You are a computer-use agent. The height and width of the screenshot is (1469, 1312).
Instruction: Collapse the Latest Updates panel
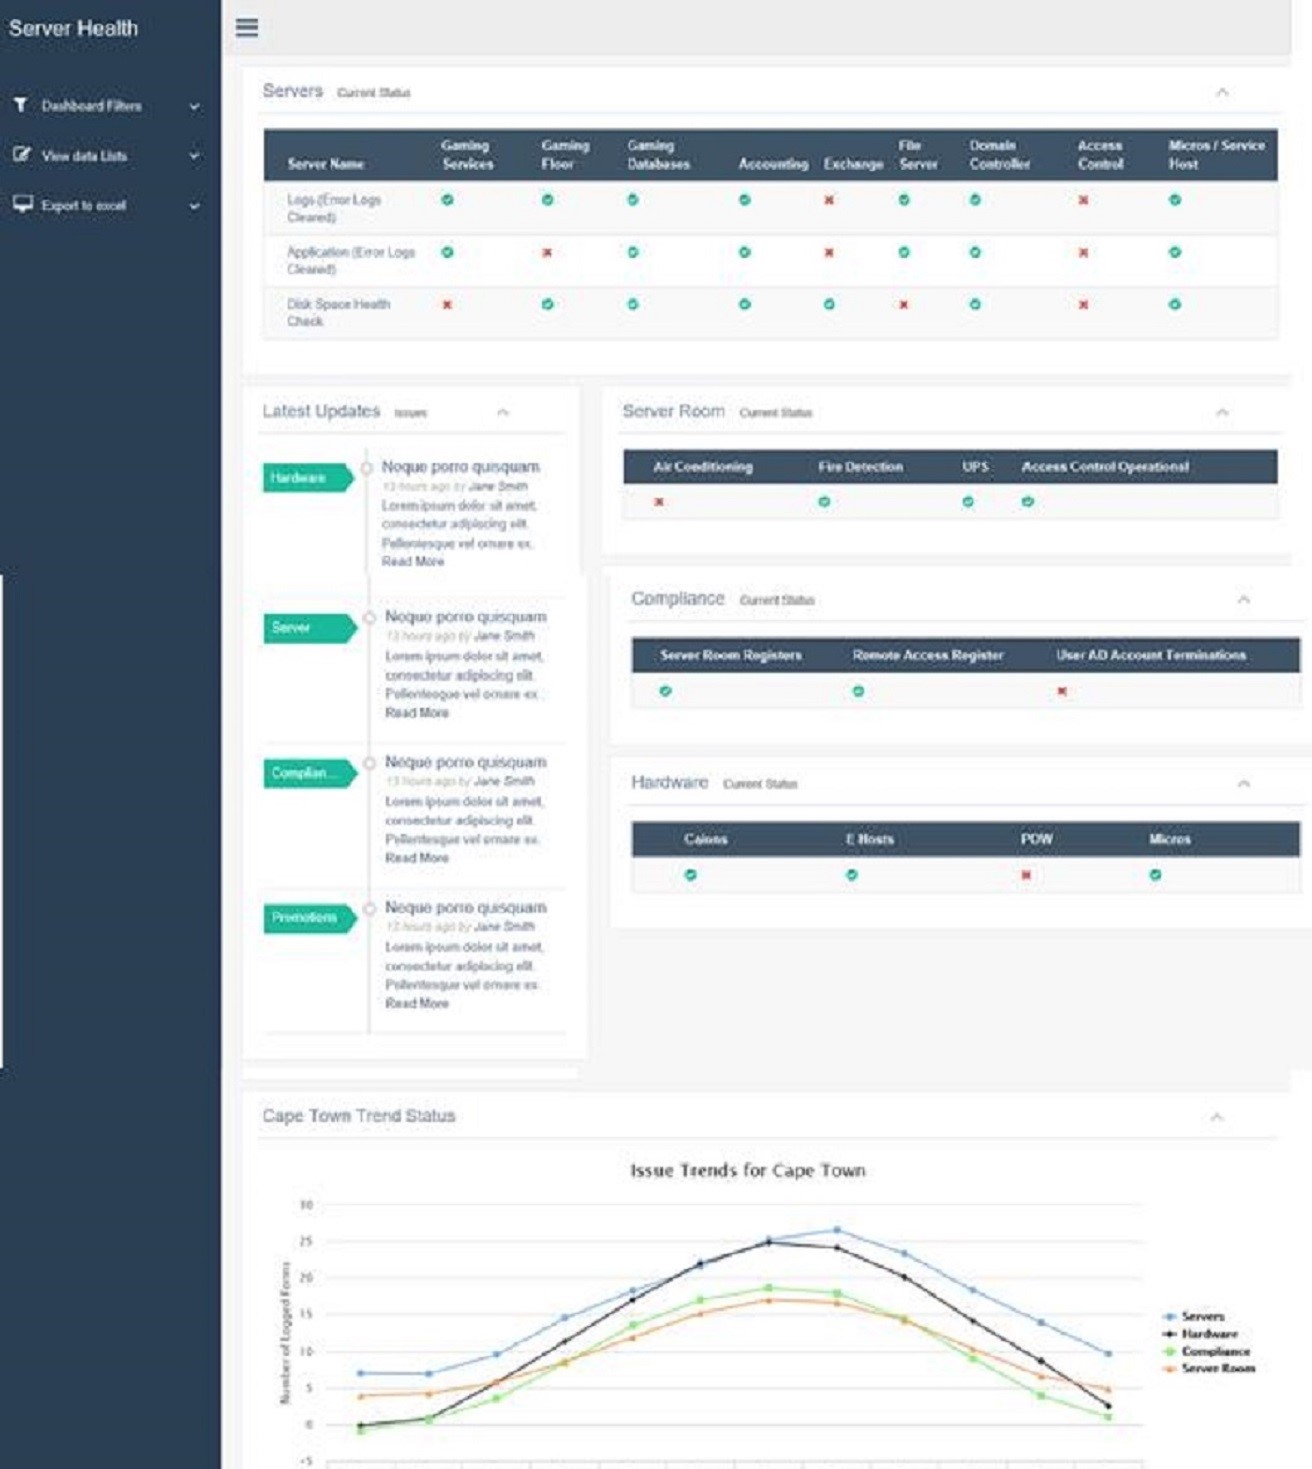[x=503, y=412]
